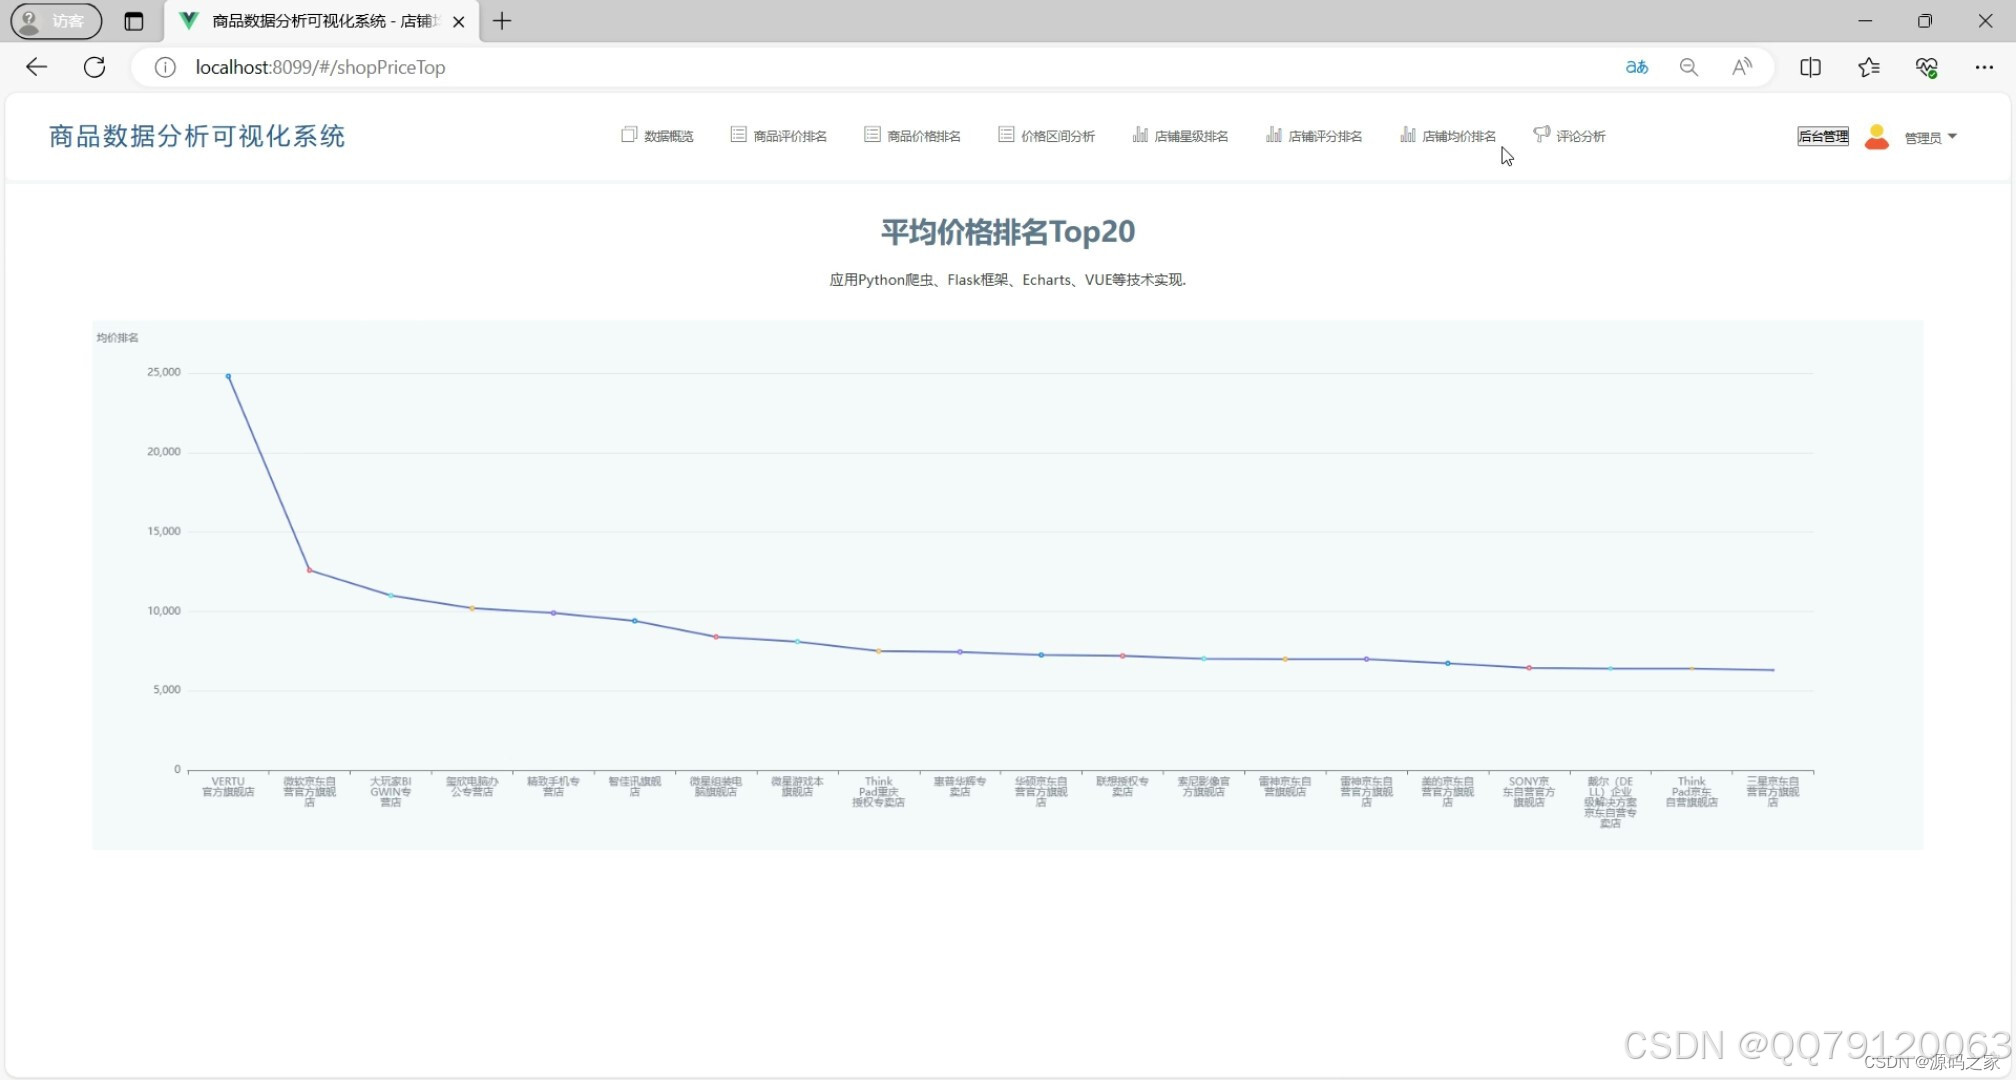Viewport: 2016px width, 1080px height.
Task: Click megaphone icon beside 评论分析
Action: tap(1541, 134)
